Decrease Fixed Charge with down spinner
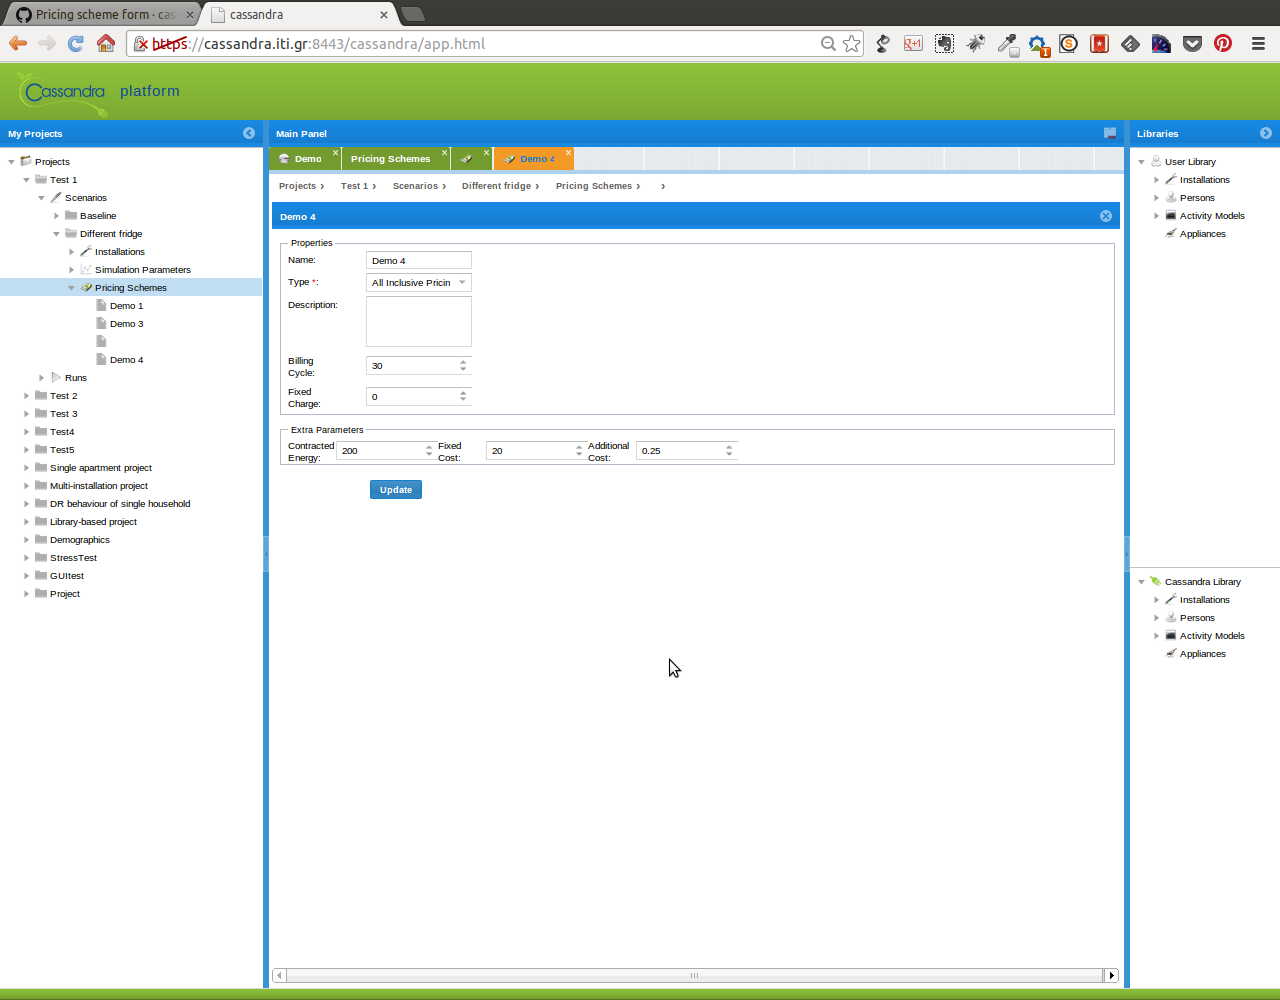 tap(463, 400)
